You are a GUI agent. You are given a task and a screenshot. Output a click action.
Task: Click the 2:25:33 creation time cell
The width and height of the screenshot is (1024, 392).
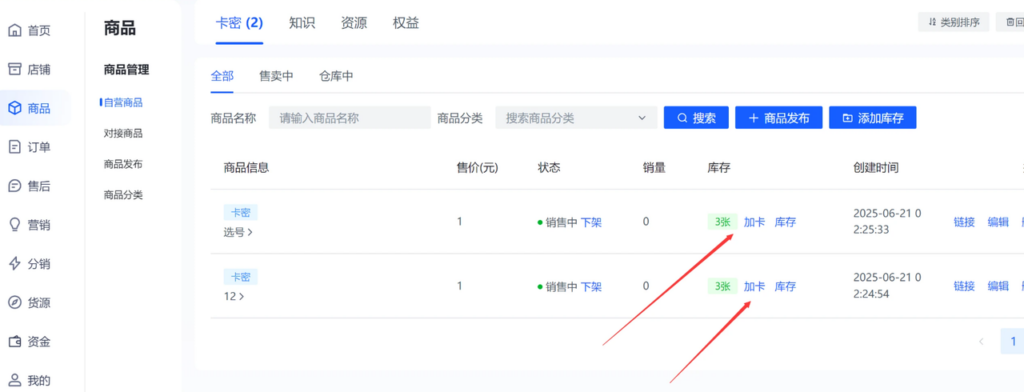point(887,221)
